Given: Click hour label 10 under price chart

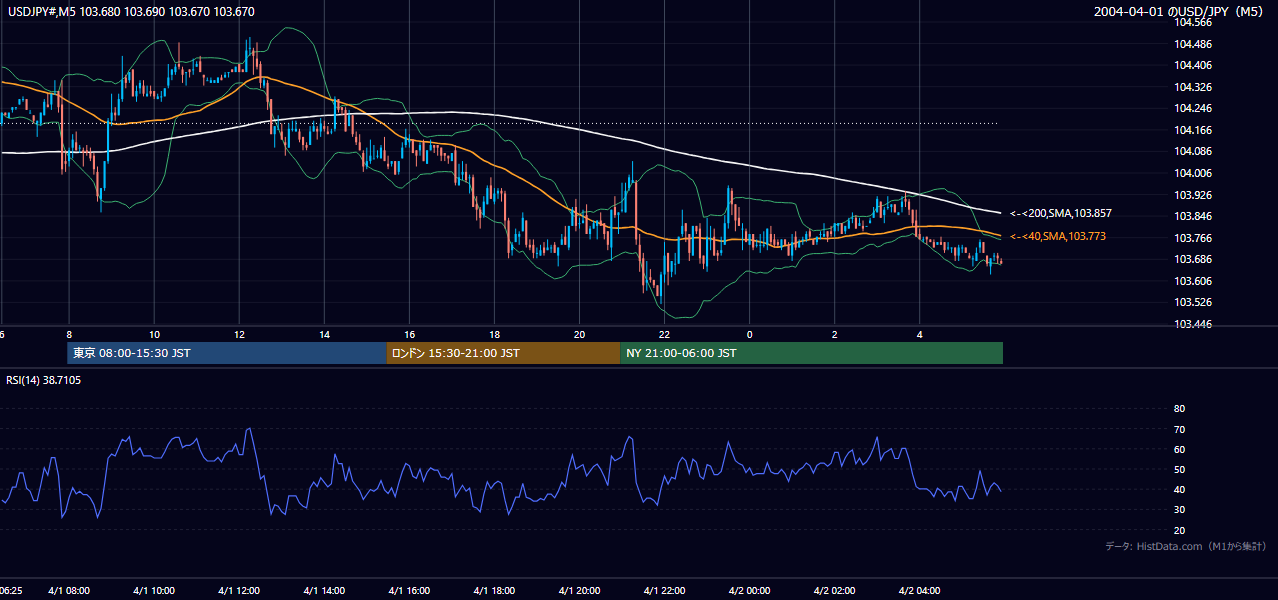Looking at the screenshot, I should [x=154, y=334].
